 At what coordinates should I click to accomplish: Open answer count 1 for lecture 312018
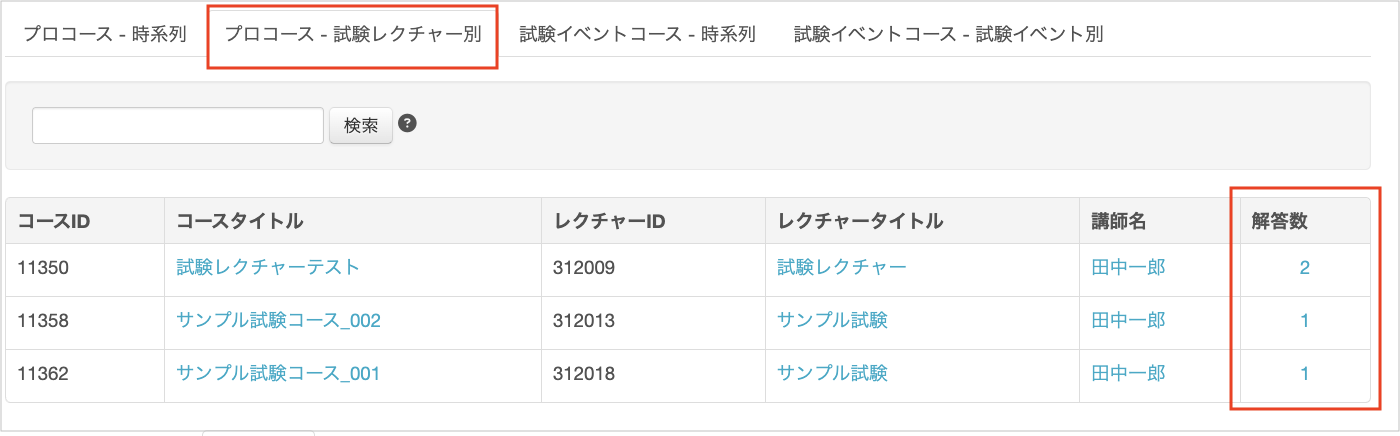pos(1305,374)
